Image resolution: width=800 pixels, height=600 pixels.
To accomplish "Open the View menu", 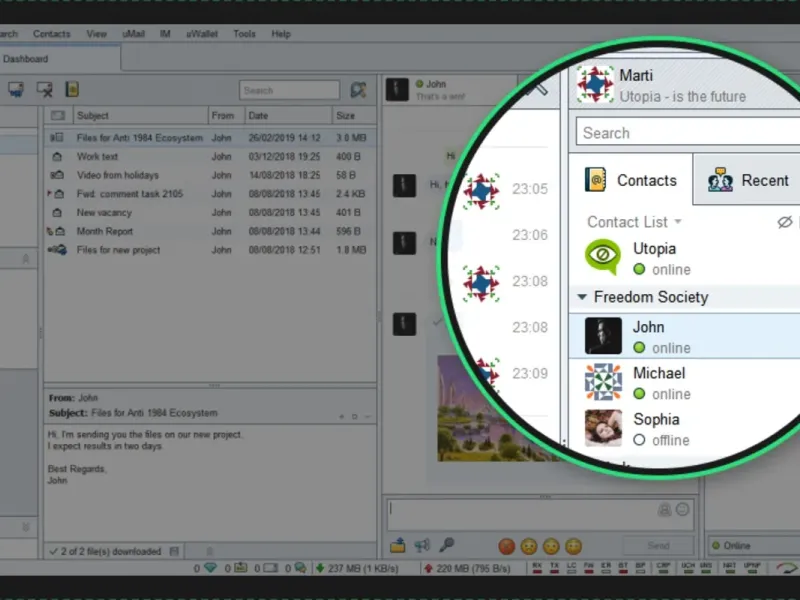I will 96,34.
